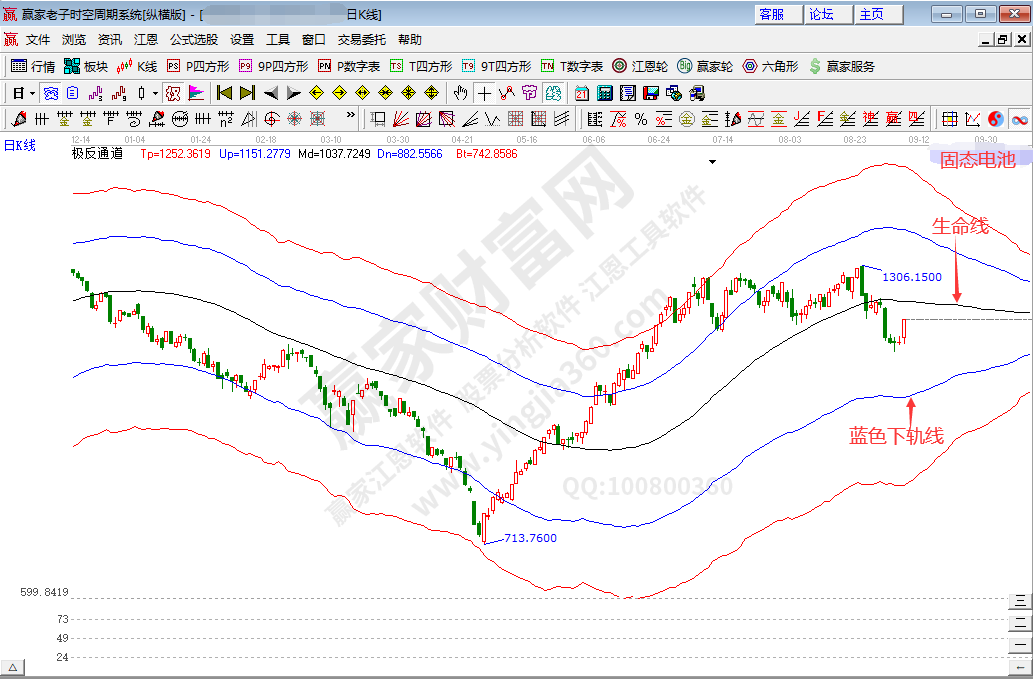Viewport: 1033px width, 679px height.
Task: Select the hand pan tool
Action: pyautogui.click(x=460, y=93)
